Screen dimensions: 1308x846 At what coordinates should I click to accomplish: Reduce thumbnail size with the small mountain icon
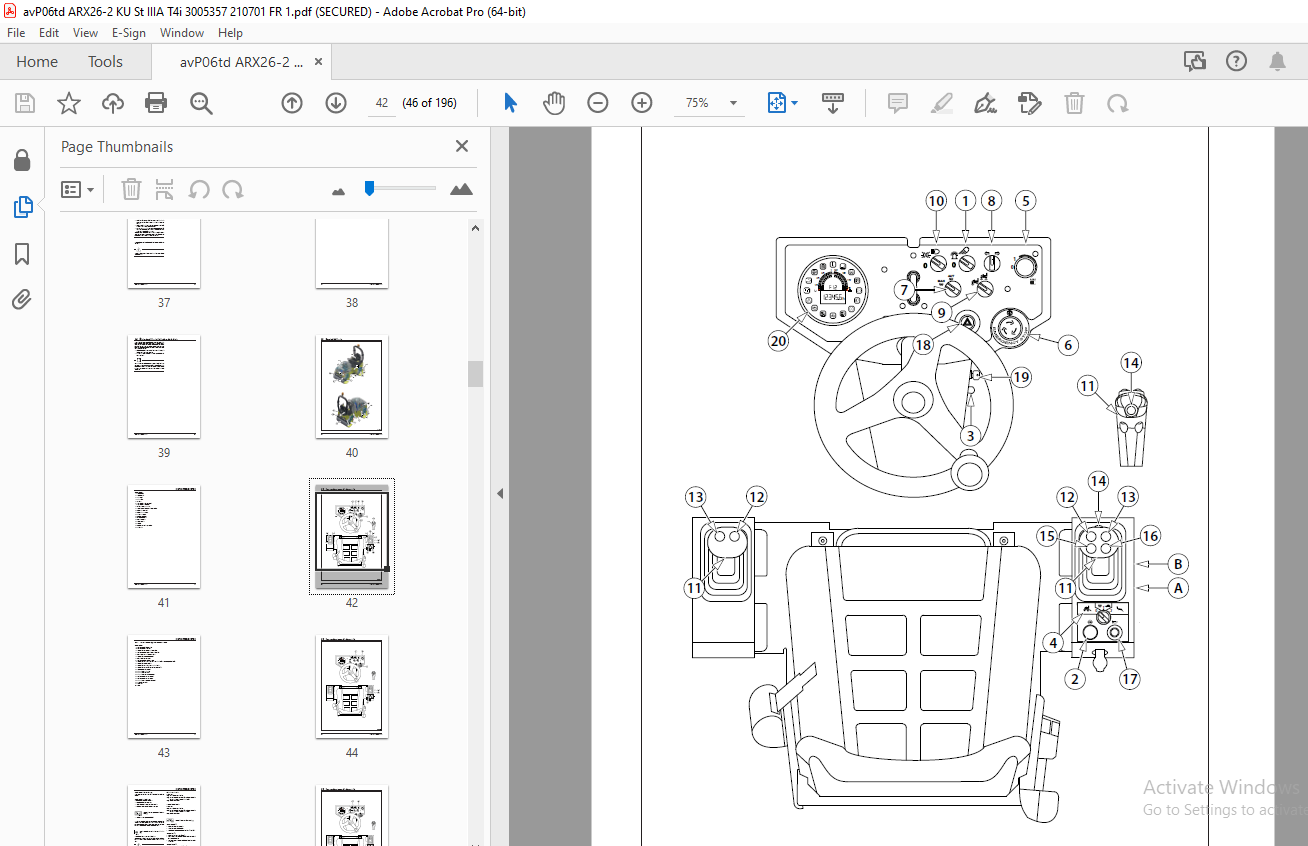pyautogui.click(x=338, y=190)
